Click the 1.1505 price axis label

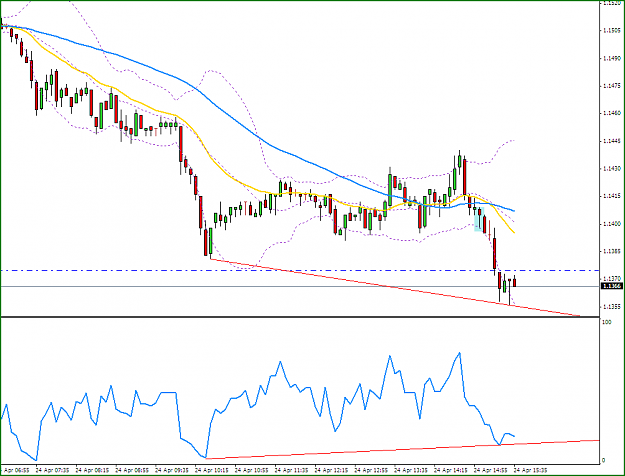(611, 30)
